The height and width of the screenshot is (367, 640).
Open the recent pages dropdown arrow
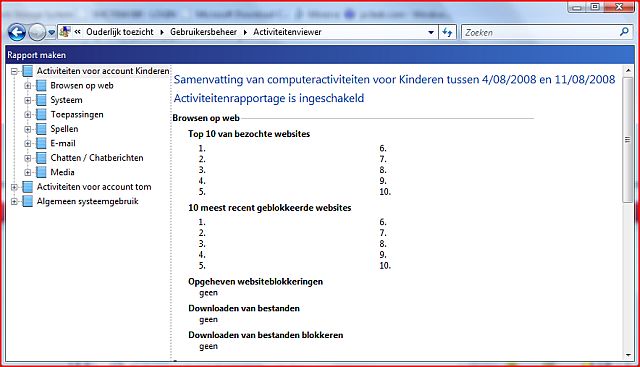51,33
